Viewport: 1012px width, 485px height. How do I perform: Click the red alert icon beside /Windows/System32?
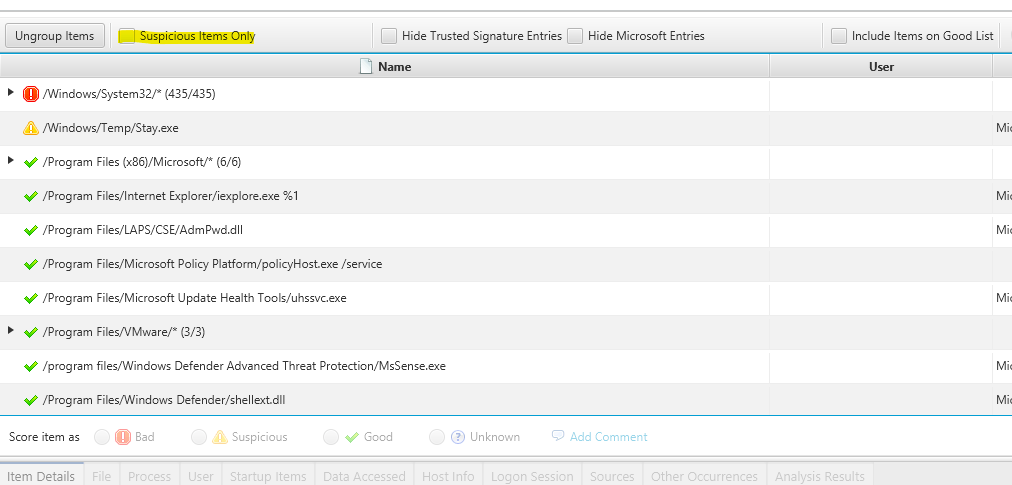point(31,94)
